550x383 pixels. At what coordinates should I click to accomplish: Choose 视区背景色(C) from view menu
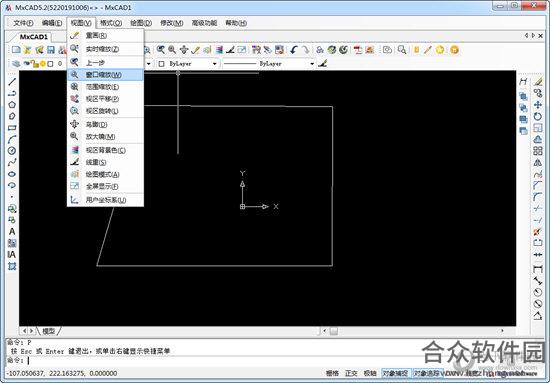tap(105, 150)
